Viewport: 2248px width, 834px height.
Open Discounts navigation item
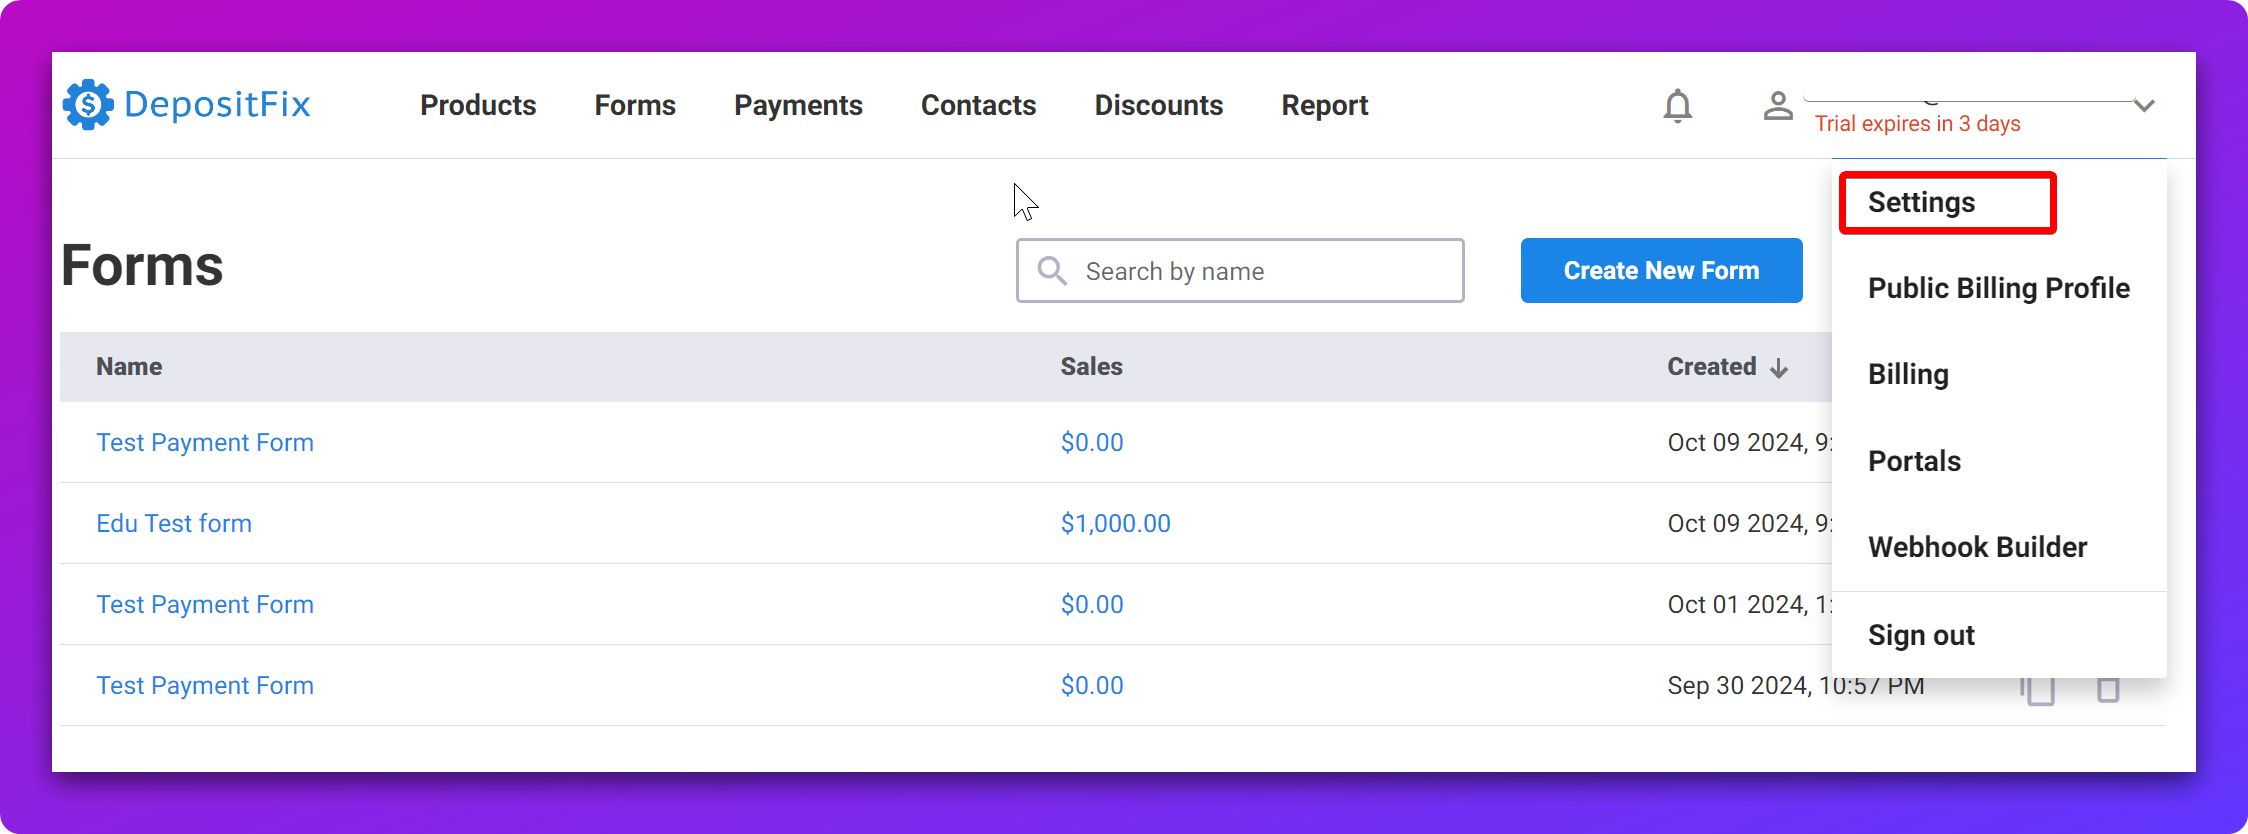(x=1159, y=105)
